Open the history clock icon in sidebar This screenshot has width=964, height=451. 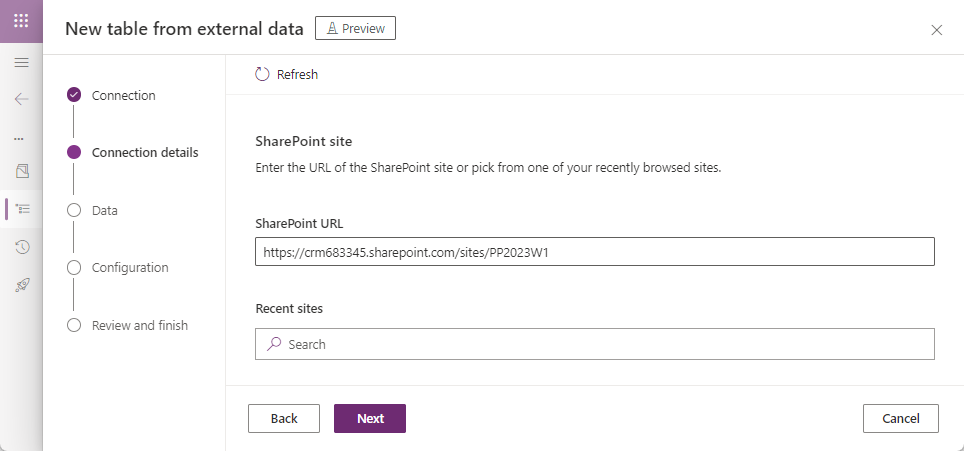coord(22,247)
